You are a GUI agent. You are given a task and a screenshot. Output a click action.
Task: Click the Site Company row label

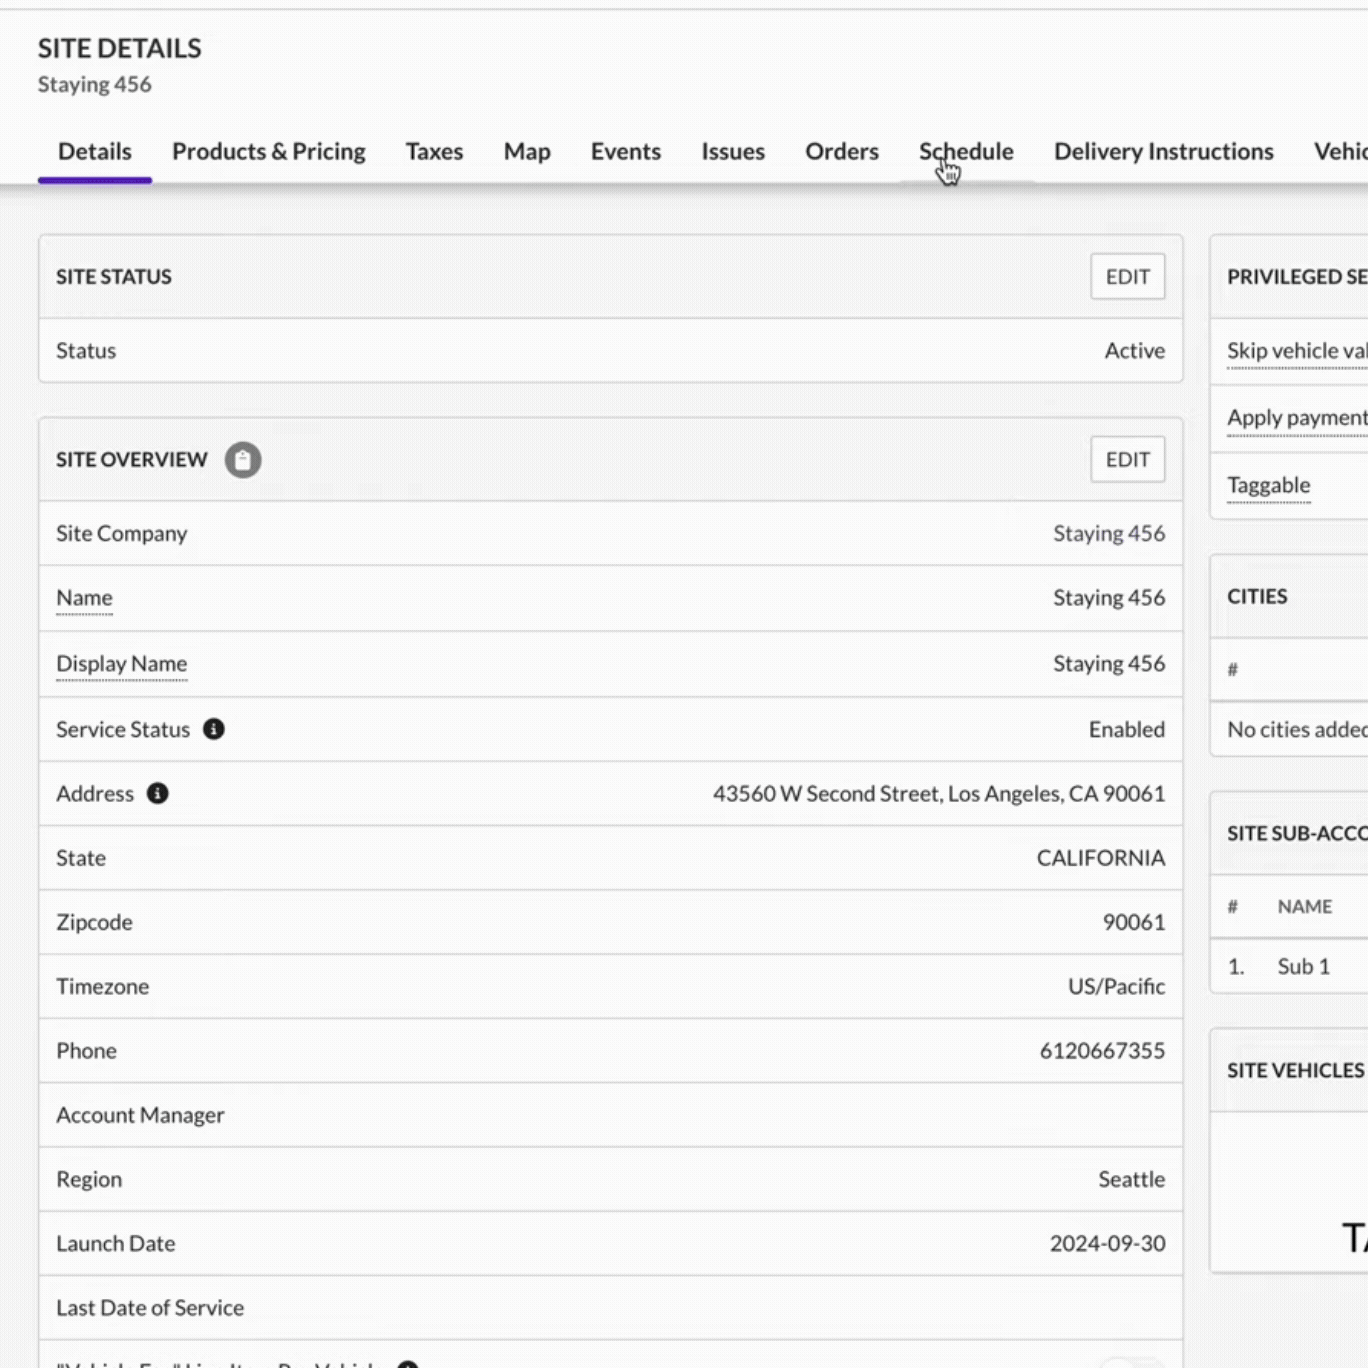(x=122, y=534)
